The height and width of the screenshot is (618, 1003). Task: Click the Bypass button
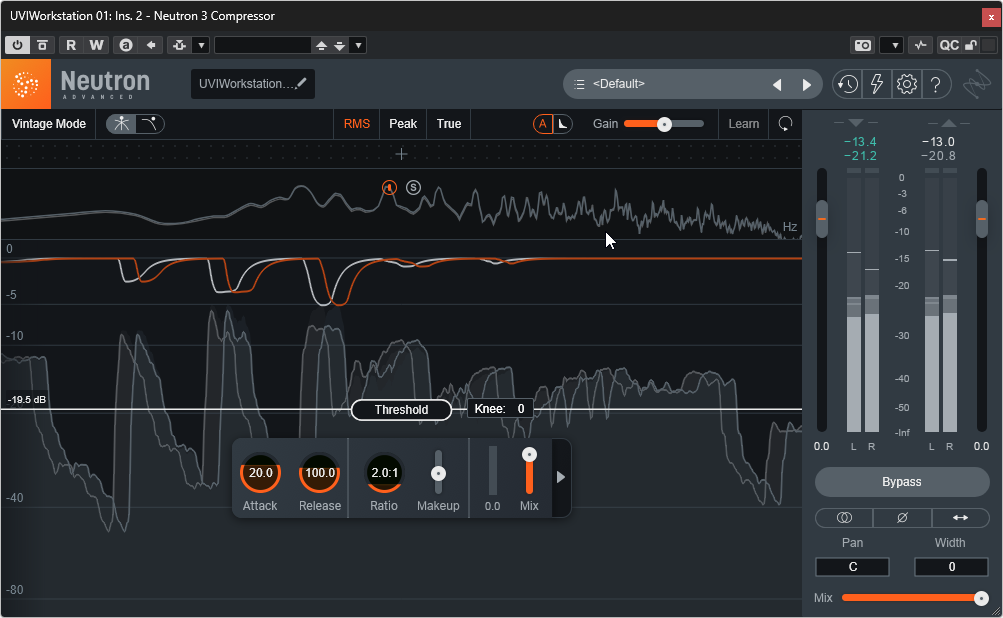pos(902,482)
